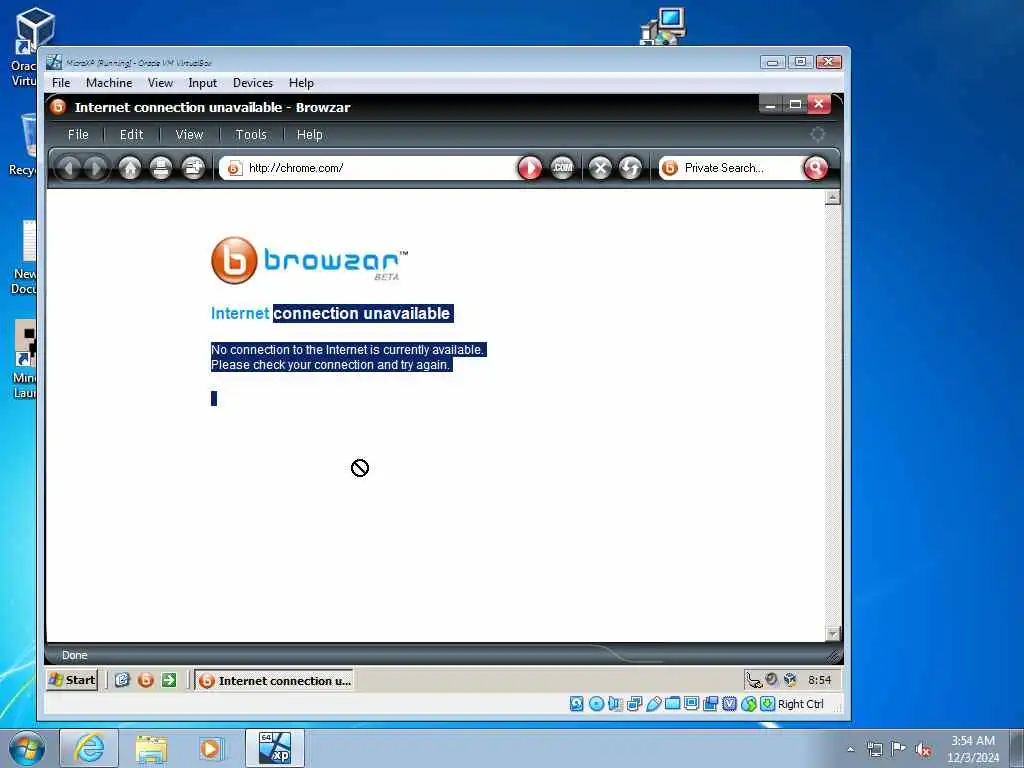
Task: Click the XP Start button
Action: [x=72, y=680]
